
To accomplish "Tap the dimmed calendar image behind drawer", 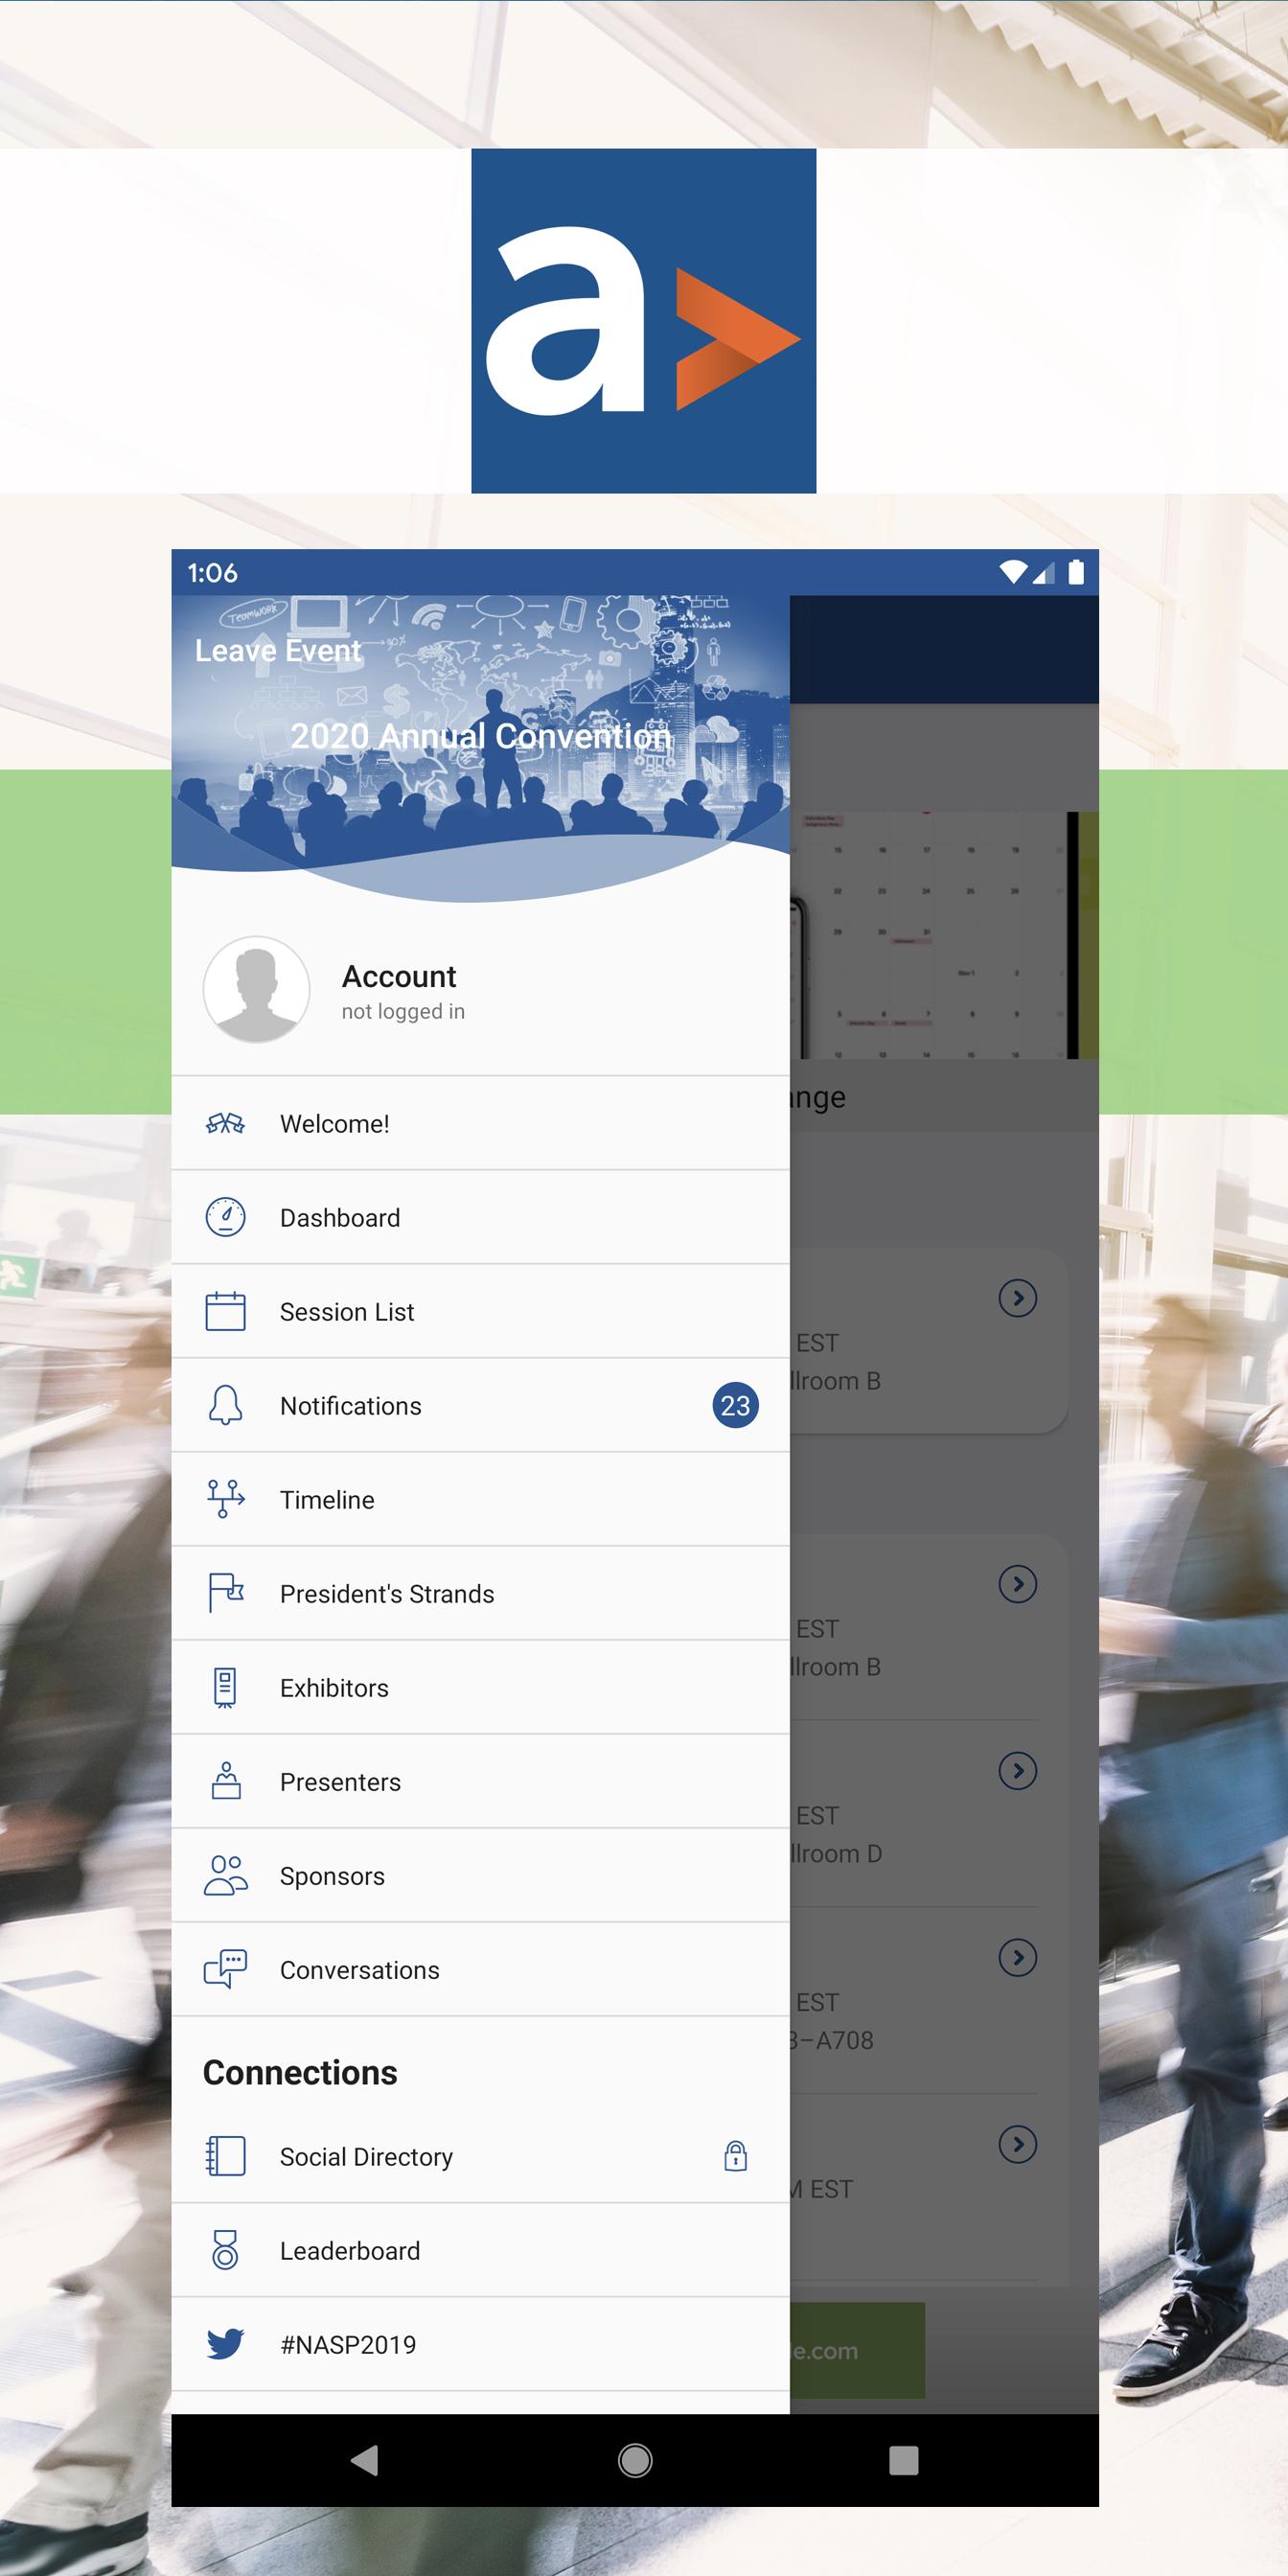I will point(943,935).
